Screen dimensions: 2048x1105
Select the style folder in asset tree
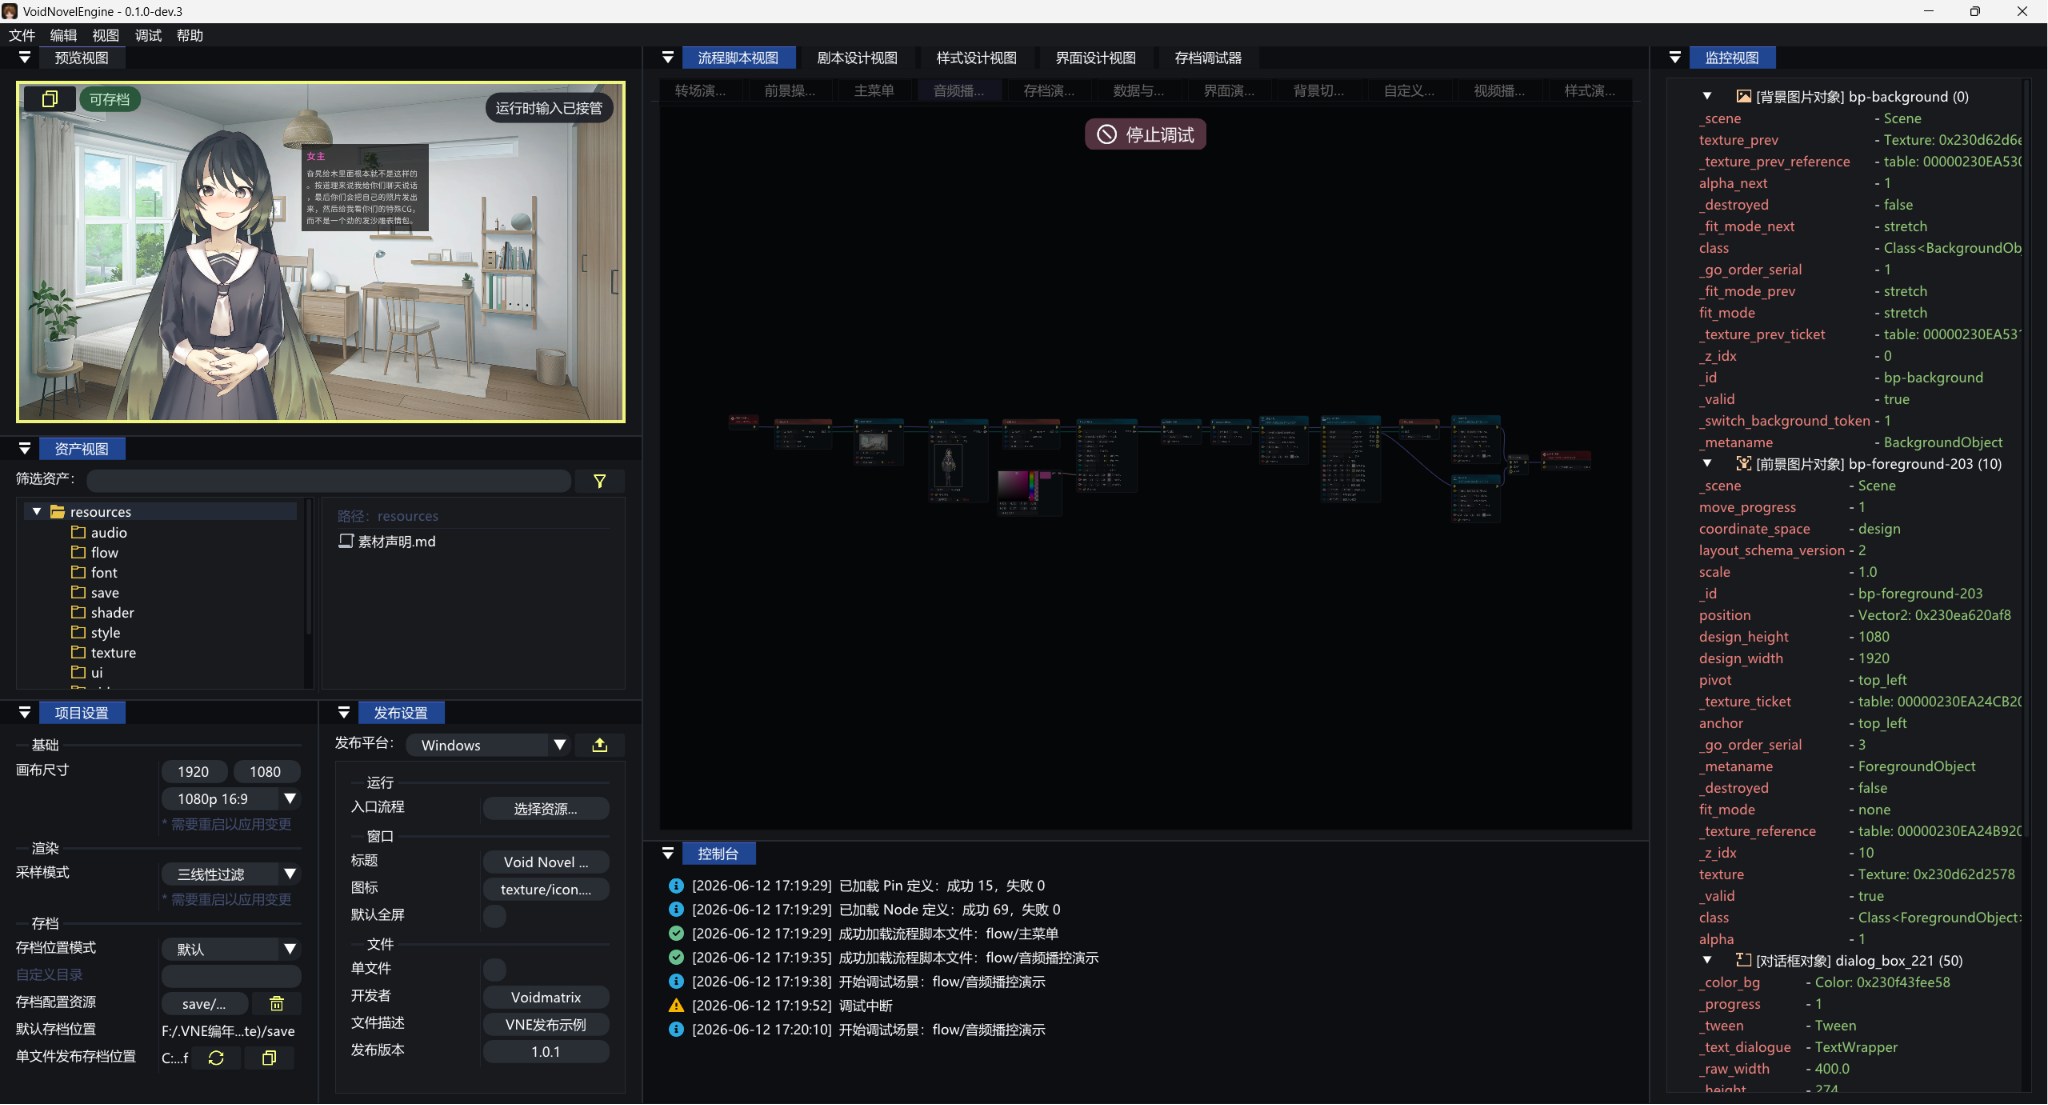pos(105,633)
